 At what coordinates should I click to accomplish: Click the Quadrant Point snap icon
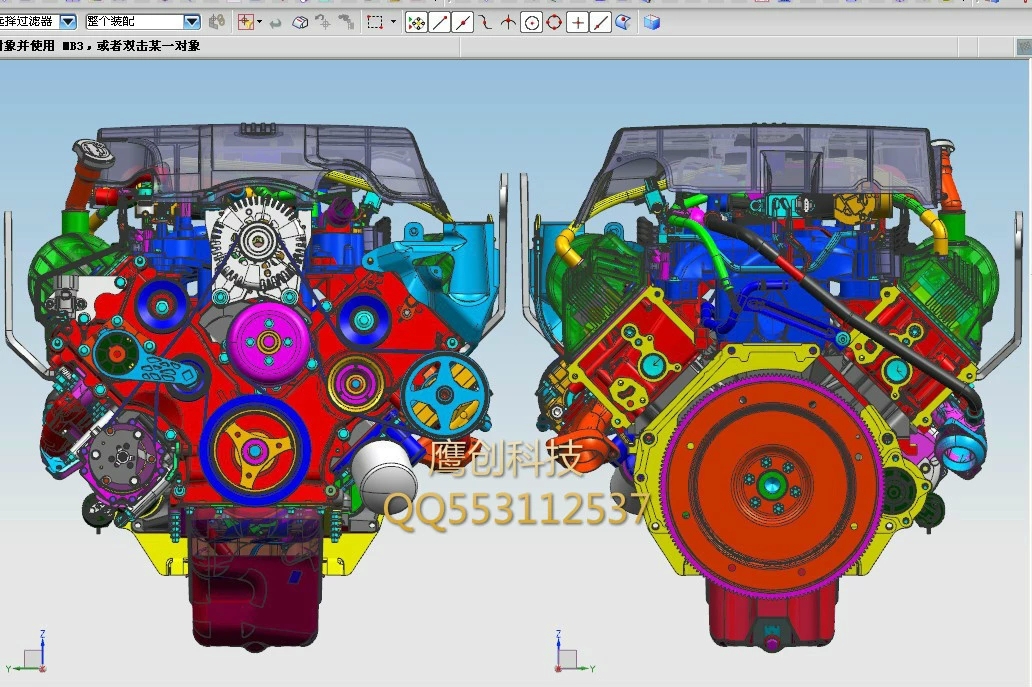tap(554, 22)
